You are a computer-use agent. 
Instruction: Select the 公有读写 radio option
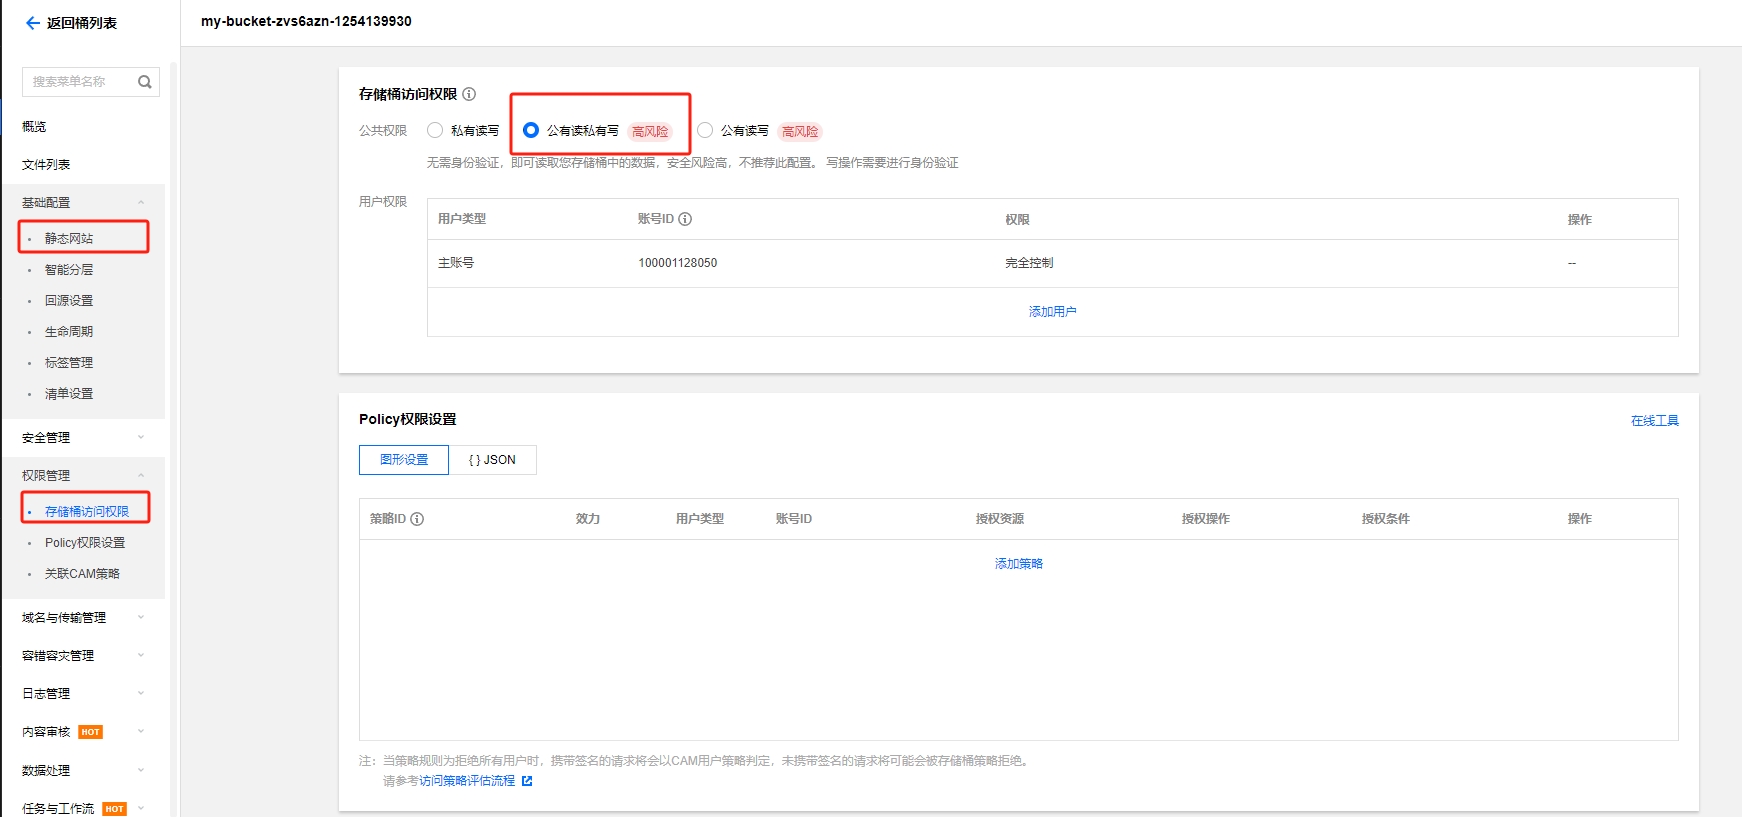705,130
